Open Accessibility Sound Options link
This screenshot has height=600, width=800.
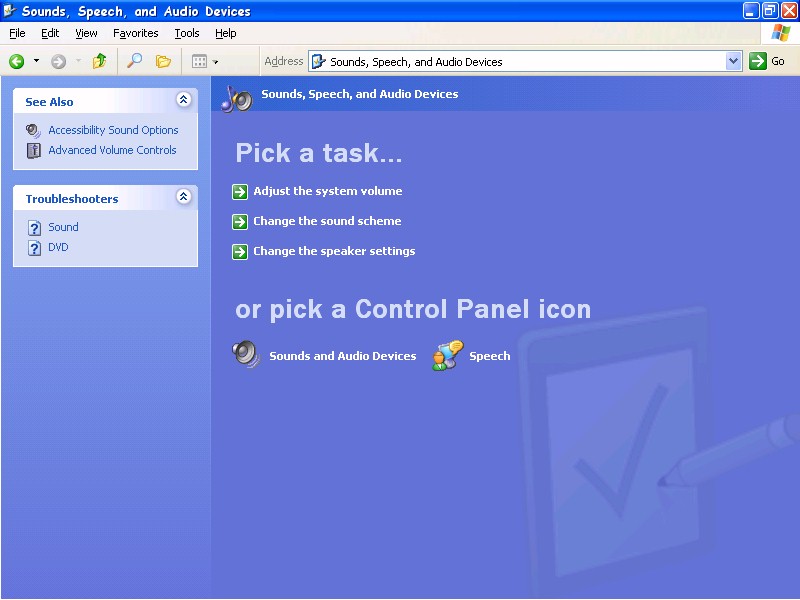113,130
